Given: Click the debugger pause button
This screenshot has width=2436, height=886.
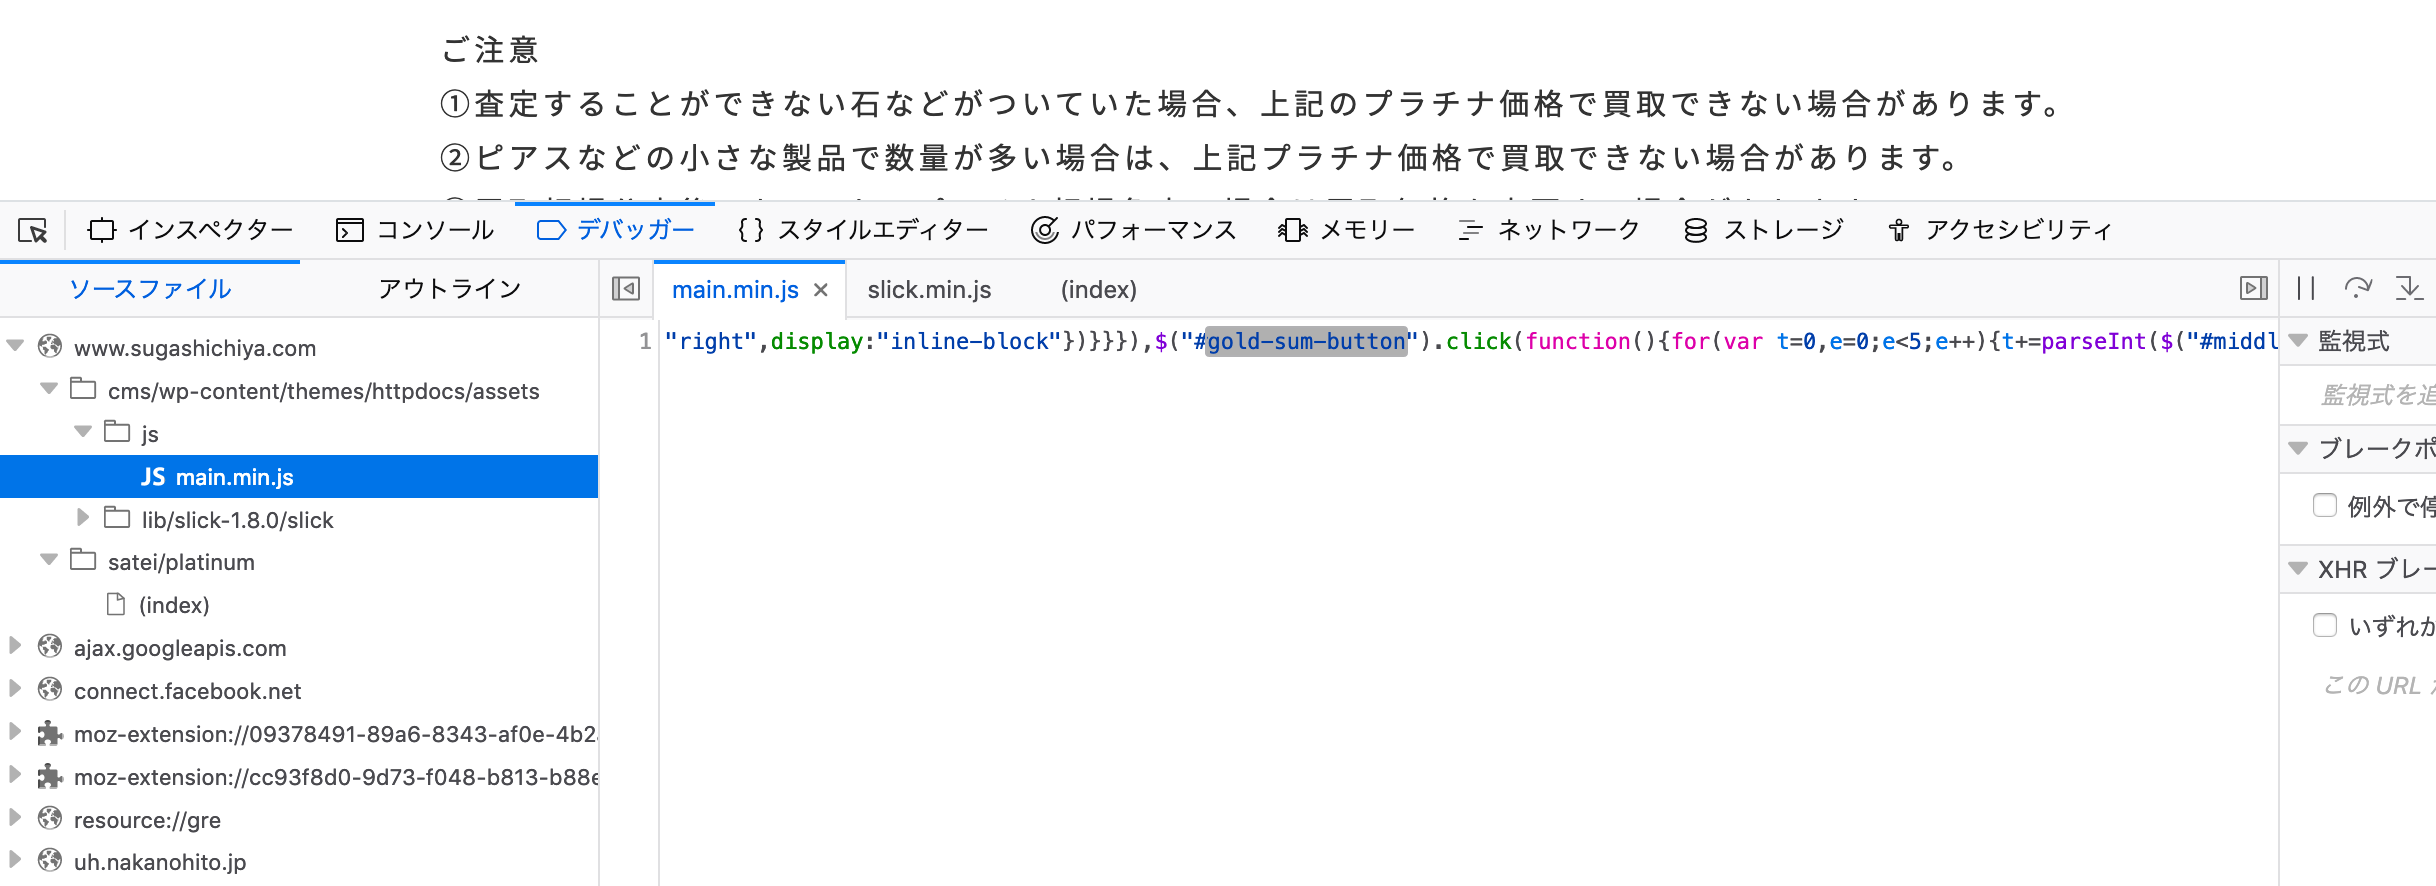Looking at the screenshot, I should pos(2306,289).
